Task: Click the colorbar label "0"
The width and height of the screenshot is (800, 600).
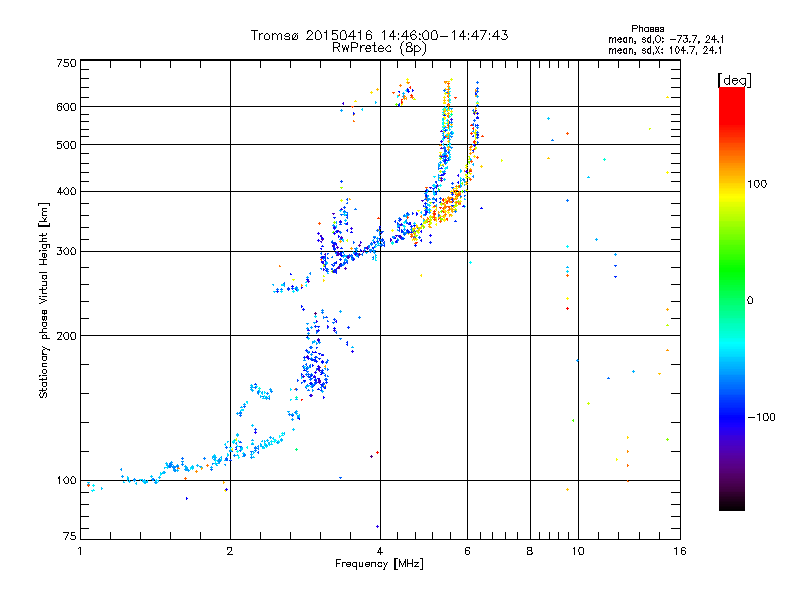Action: (x=750, y=301)
